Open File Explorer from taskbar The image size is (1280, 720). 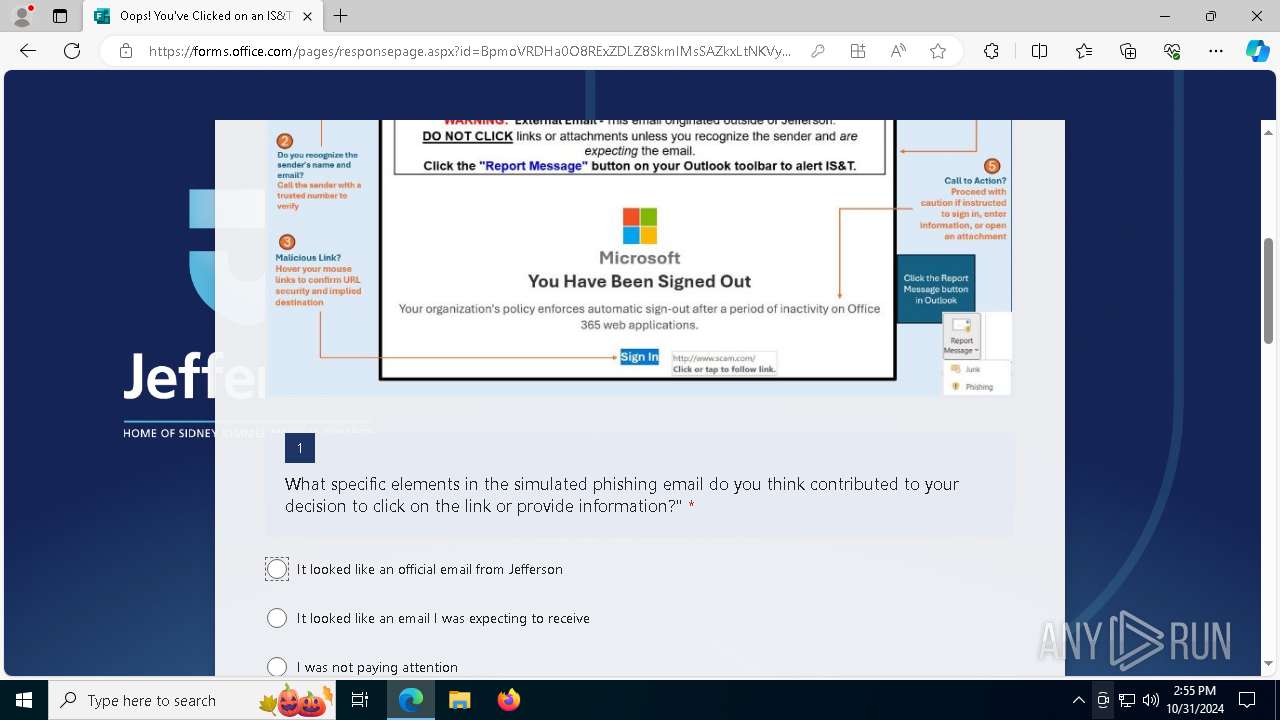pyautogui.click(x=459, y=700)
